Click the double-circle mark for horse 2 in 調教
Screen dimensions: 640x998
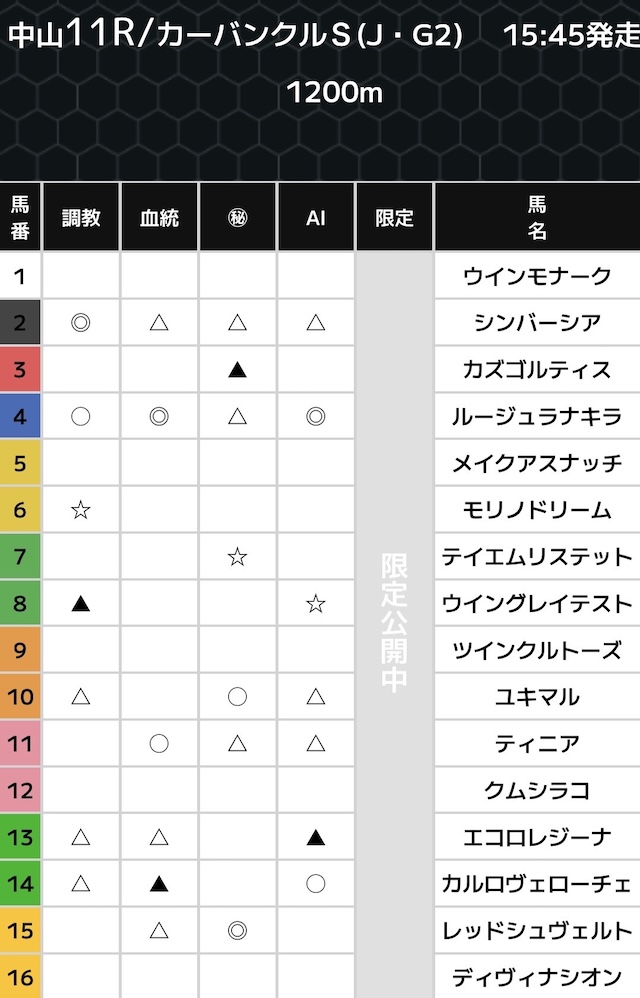pos(81,322)
